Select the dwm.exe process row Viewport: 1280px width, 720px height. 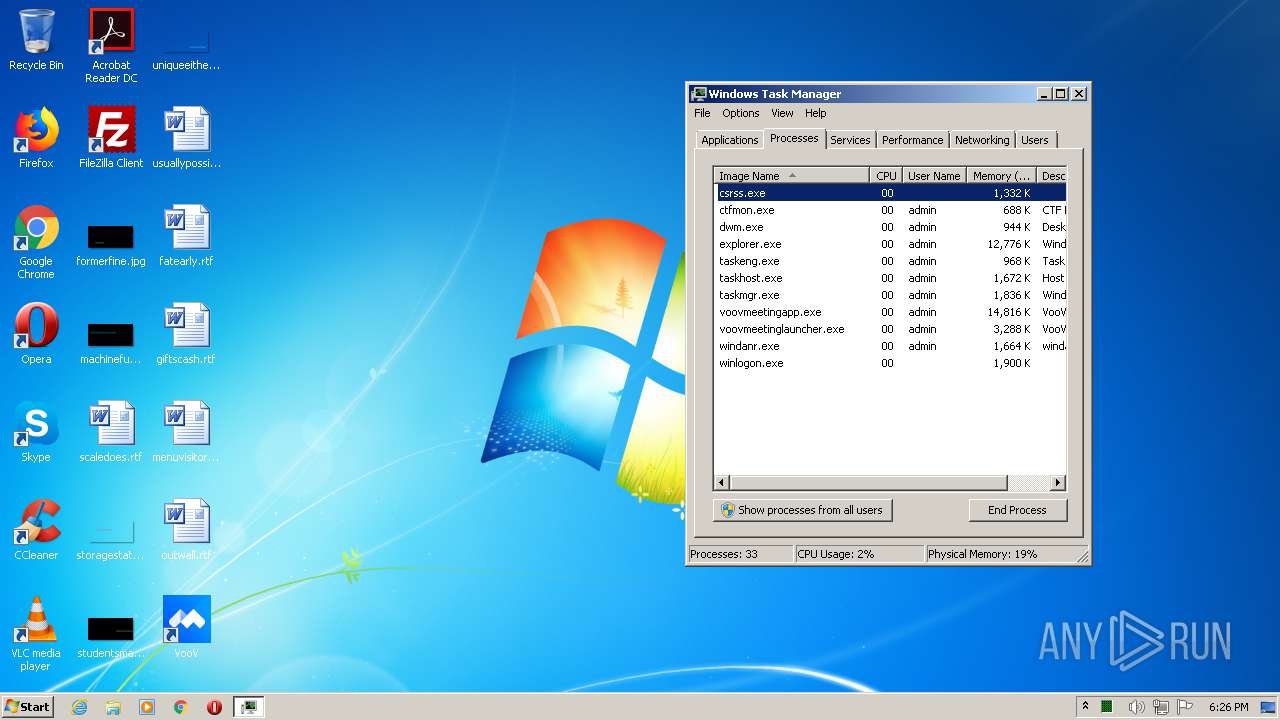891,227
